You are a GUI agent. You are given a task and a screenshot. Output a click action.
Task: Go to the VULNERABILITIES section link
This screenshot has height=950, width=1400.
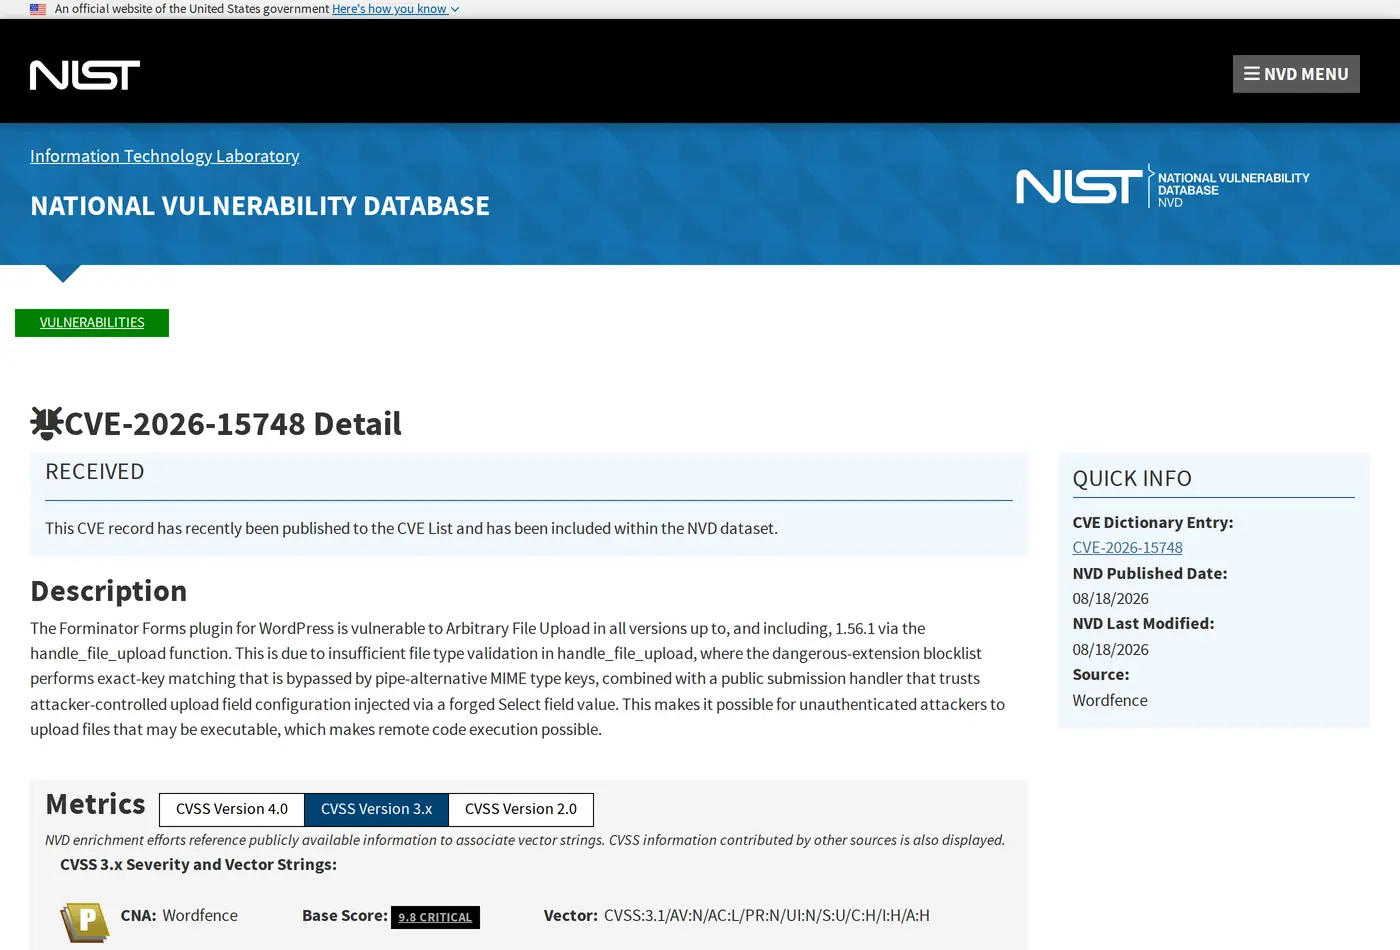[x=92, y=322]
